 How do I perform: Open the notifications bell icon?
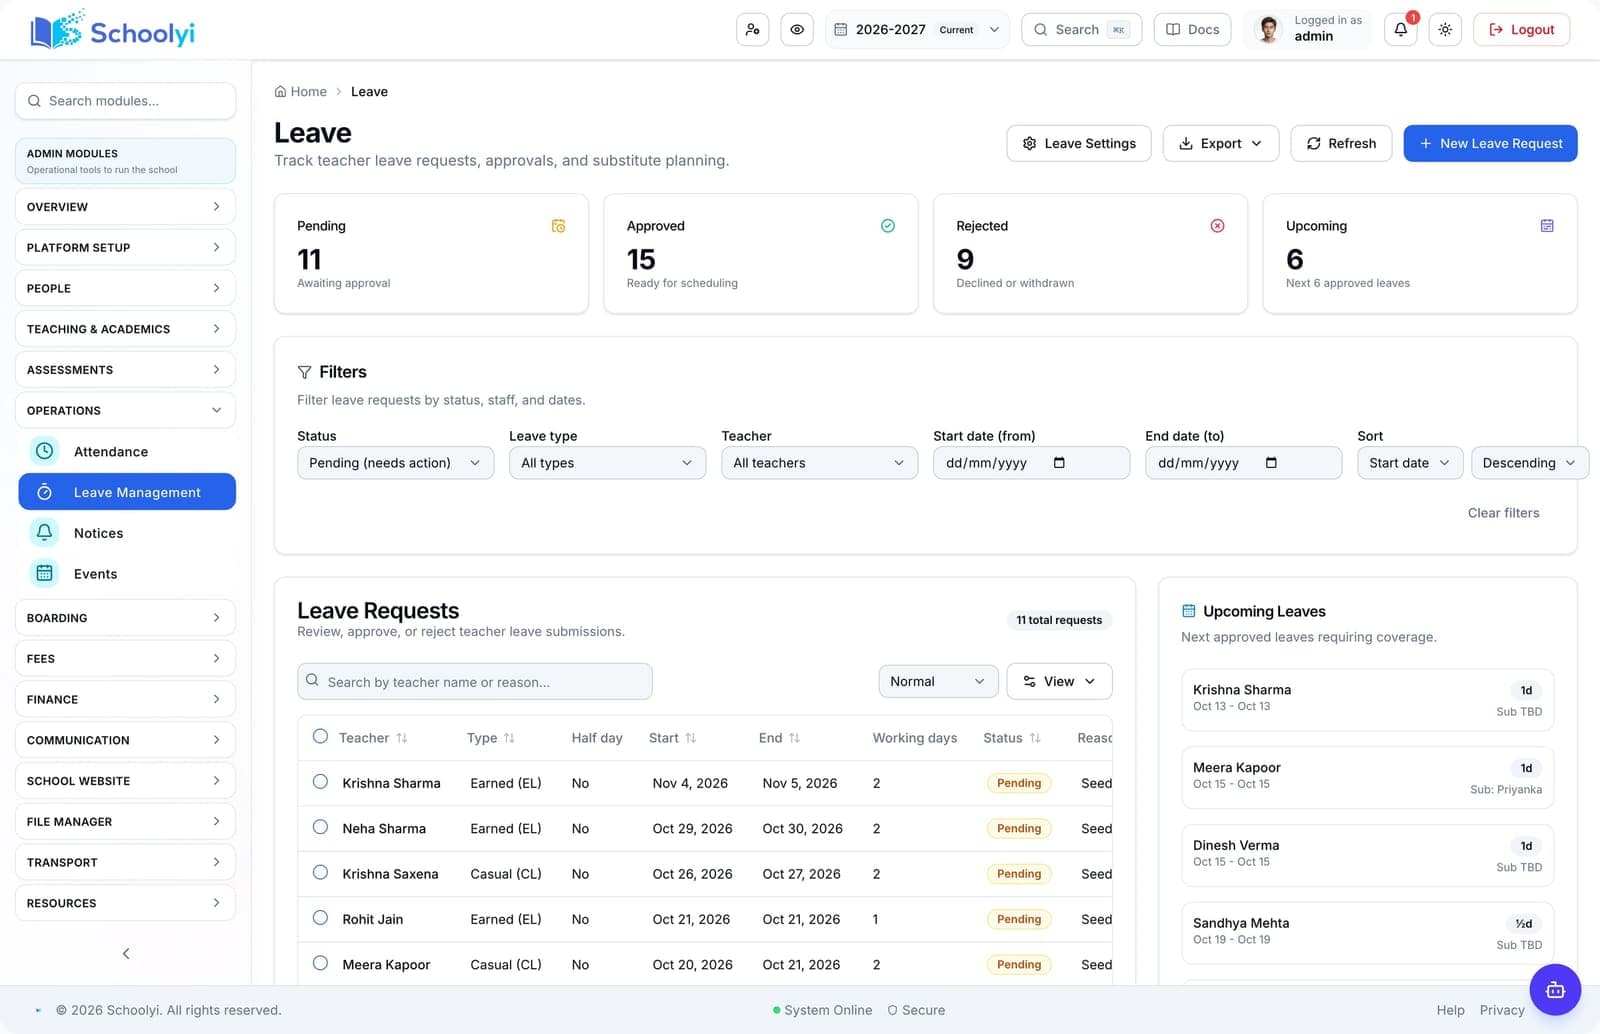[x=1400, y=30]
